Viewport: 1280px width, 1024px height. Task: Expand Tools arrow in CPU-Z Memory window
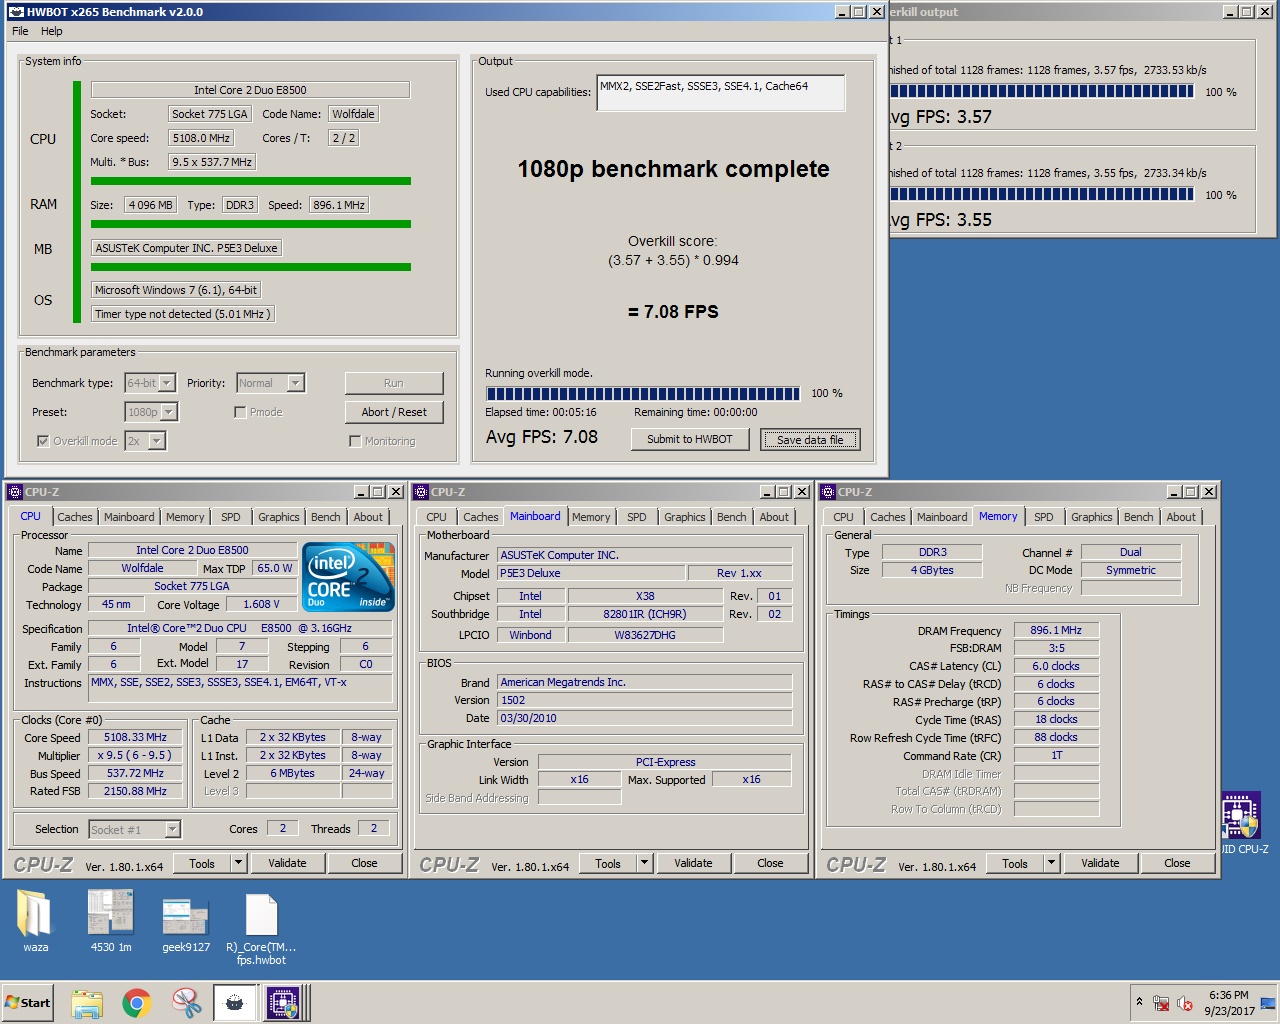click(1051, 863)
